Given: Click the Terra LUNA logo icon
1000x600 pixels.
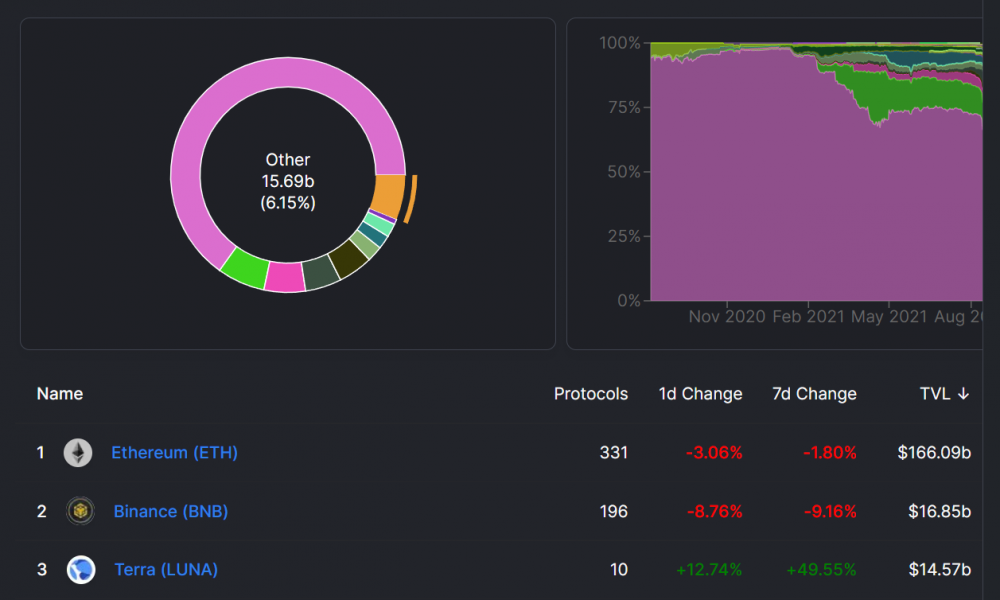Looking at the screenshot, I should point(81,569).
